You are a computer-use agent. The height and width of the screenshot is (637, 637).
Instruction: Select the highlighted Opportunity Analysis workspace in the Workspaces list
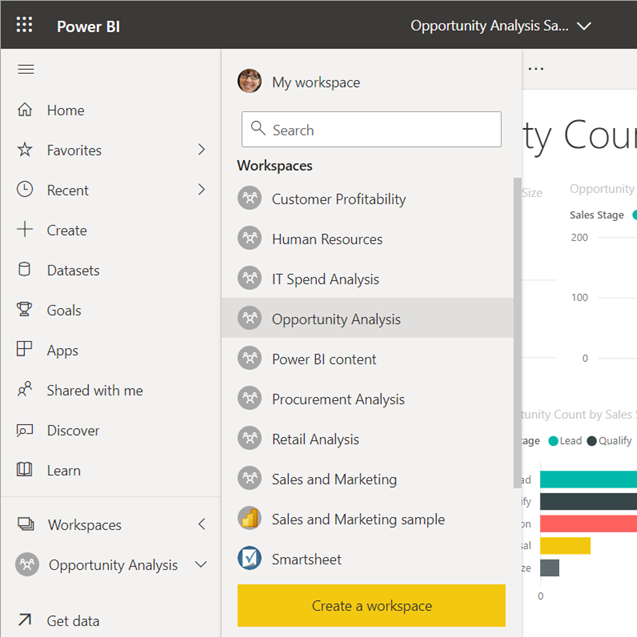click(368, 318)
